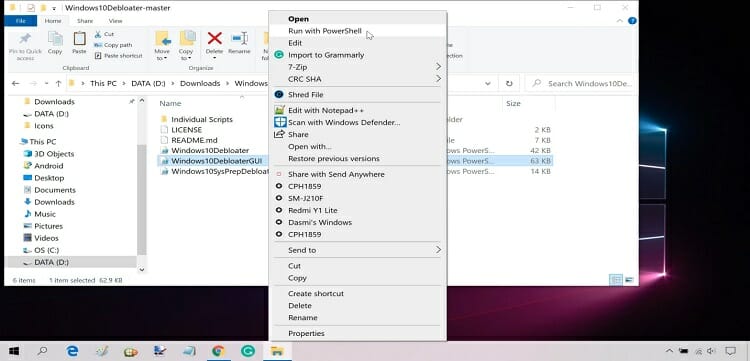The image size is (750, 361).
Task: Open Icons folder in quick access
Action: (44, 126)
